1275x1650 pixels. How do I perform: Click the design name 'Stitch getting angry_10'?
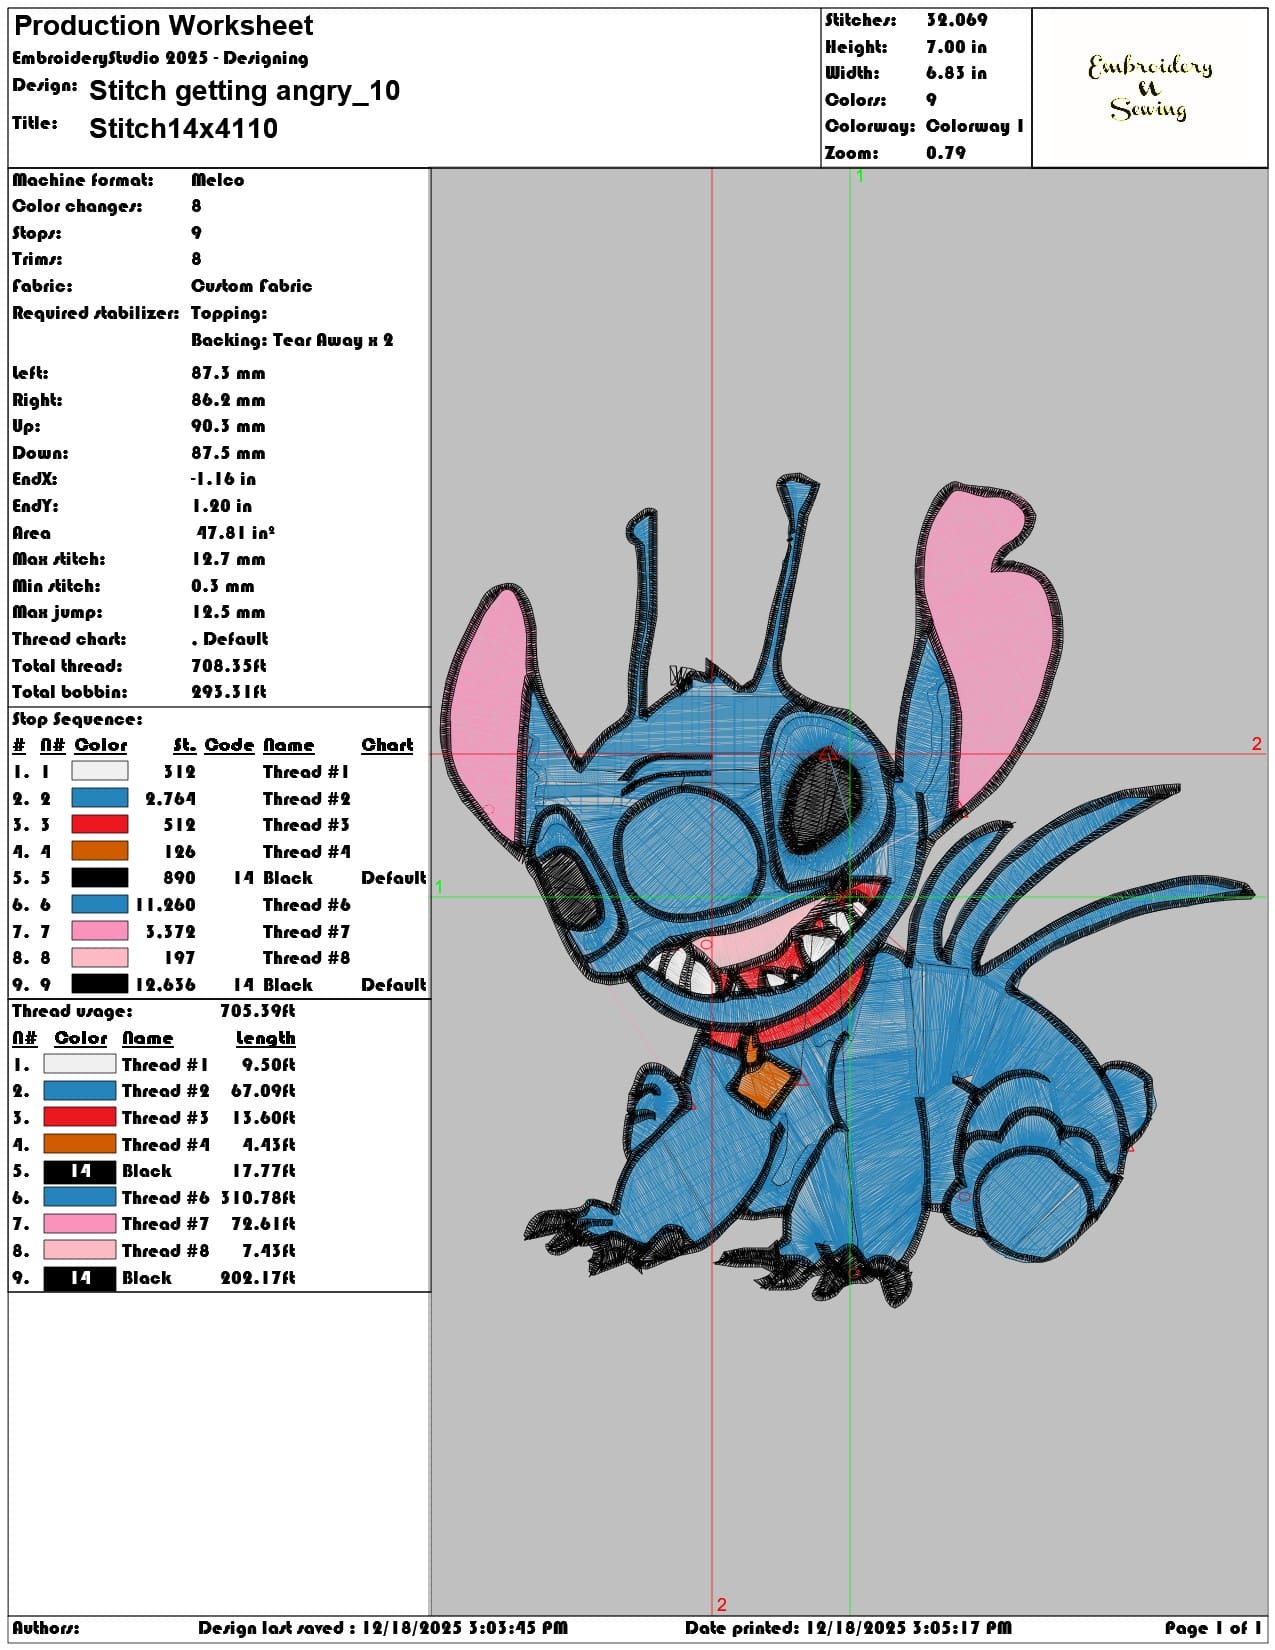coord(245,91)
